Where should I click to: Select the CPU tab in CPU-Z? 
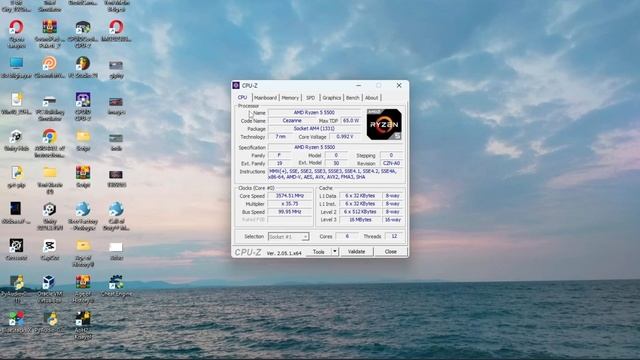tap(242, 98)
